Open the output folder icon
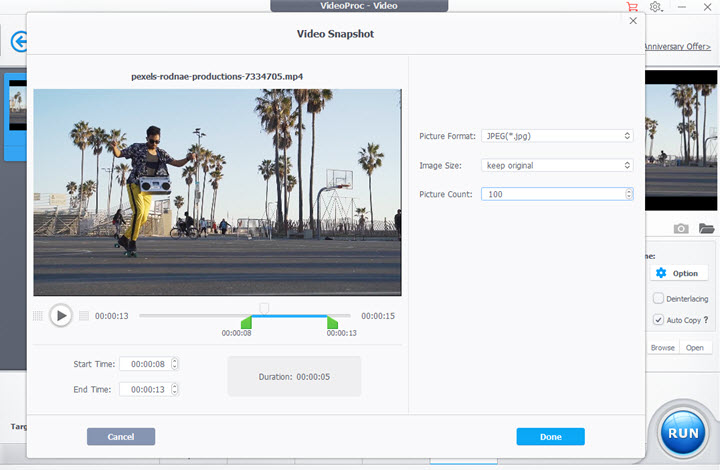This screenshot has height=470, width=720. (x=706, y=229)
